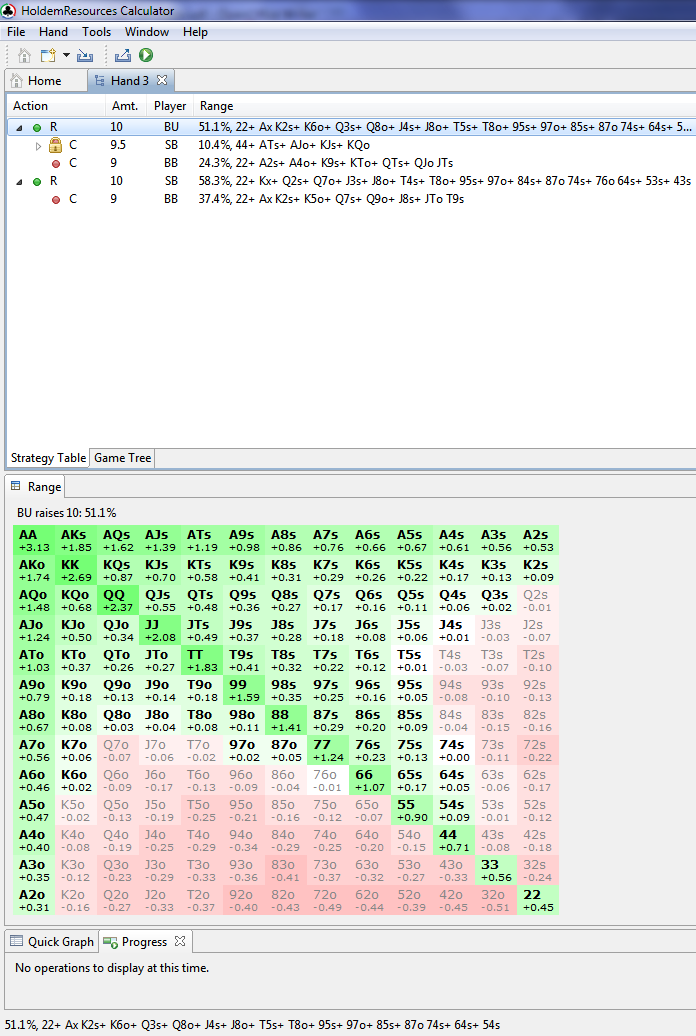Sort by the Action column header
696x1036 pixels.
pos(56,106)
